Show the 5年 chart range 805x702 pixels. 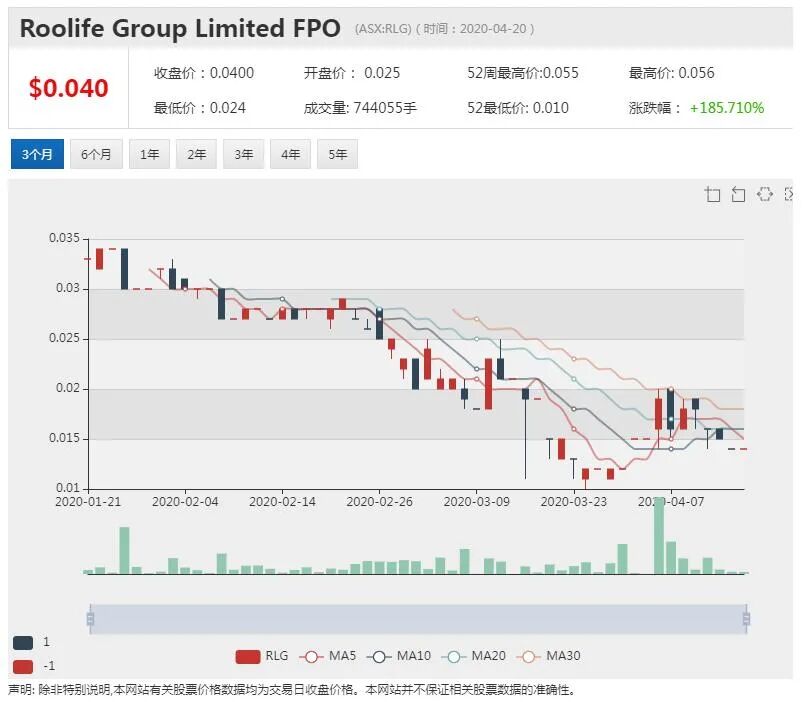pyautogui.click(x=338, y=154)
